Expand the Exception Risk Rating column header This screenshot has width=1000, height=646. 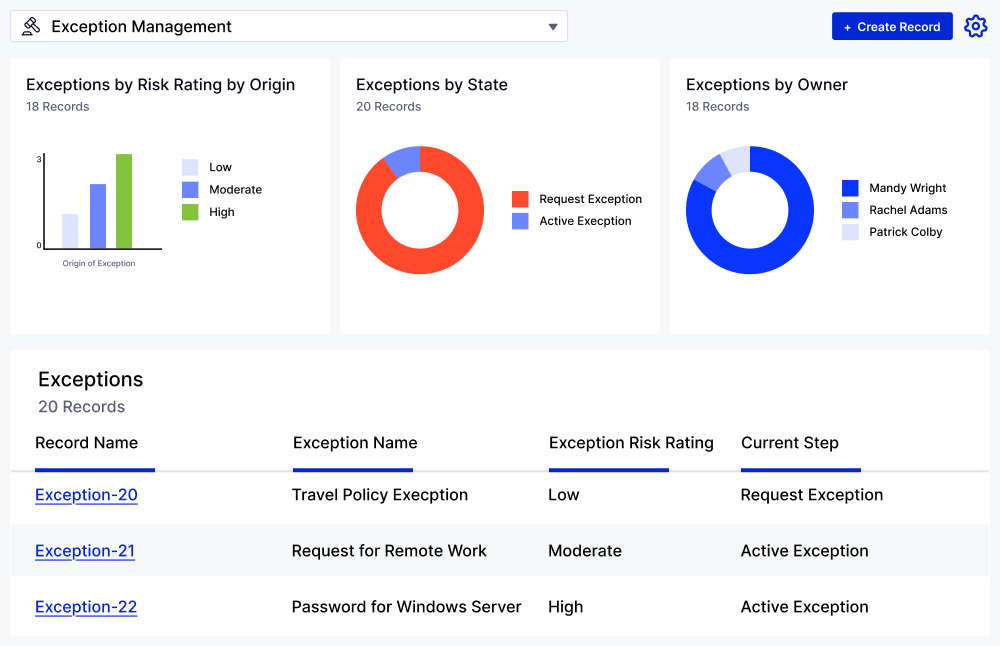pos(630,443)
